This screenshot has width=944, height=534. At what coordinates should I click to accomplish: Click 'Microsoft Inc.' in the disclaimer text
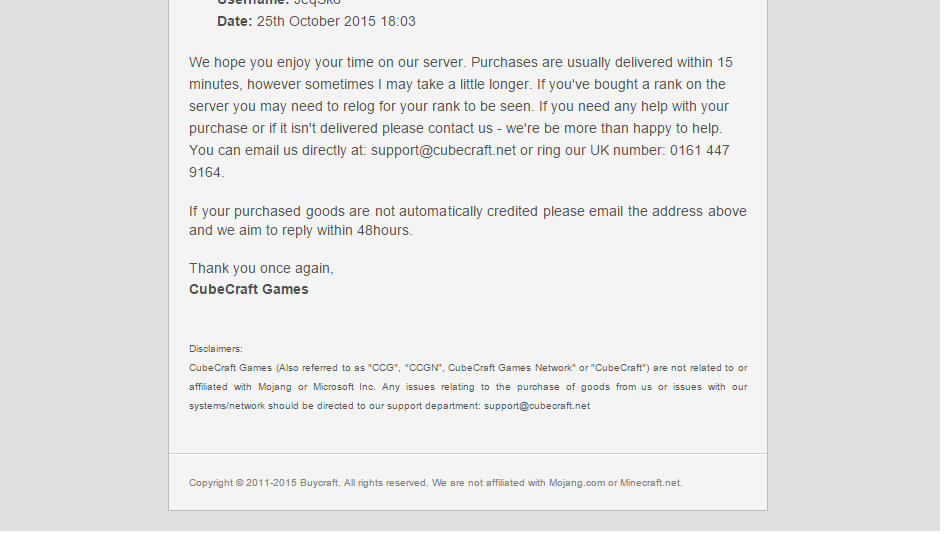click(x=344, y=387)
